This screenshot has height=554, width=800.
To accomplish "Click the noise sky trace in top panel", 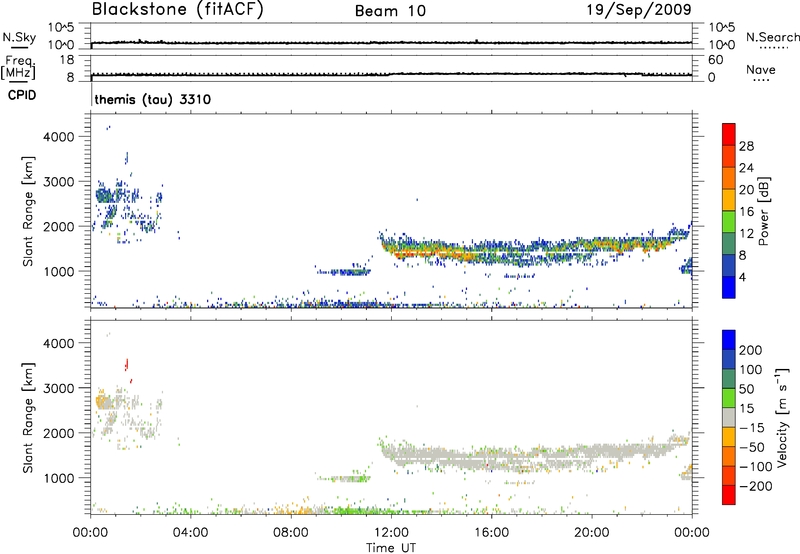I will click(x=391, y=42).
